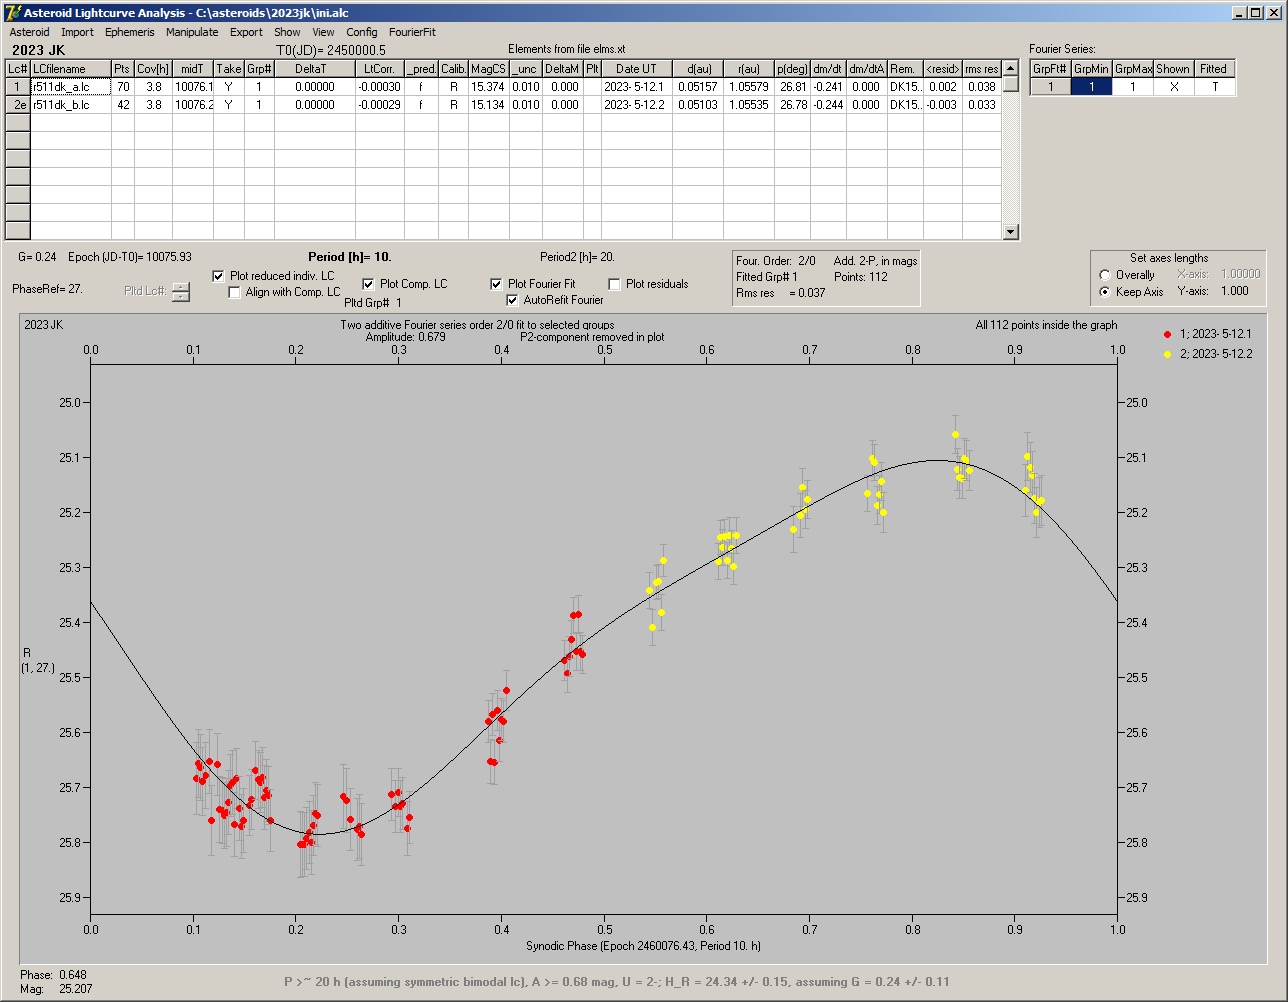Click the 2023 JK asteroid name heading
Image resolution: width=1288 pixels, height=1002 pixels.
coord(38,49)
